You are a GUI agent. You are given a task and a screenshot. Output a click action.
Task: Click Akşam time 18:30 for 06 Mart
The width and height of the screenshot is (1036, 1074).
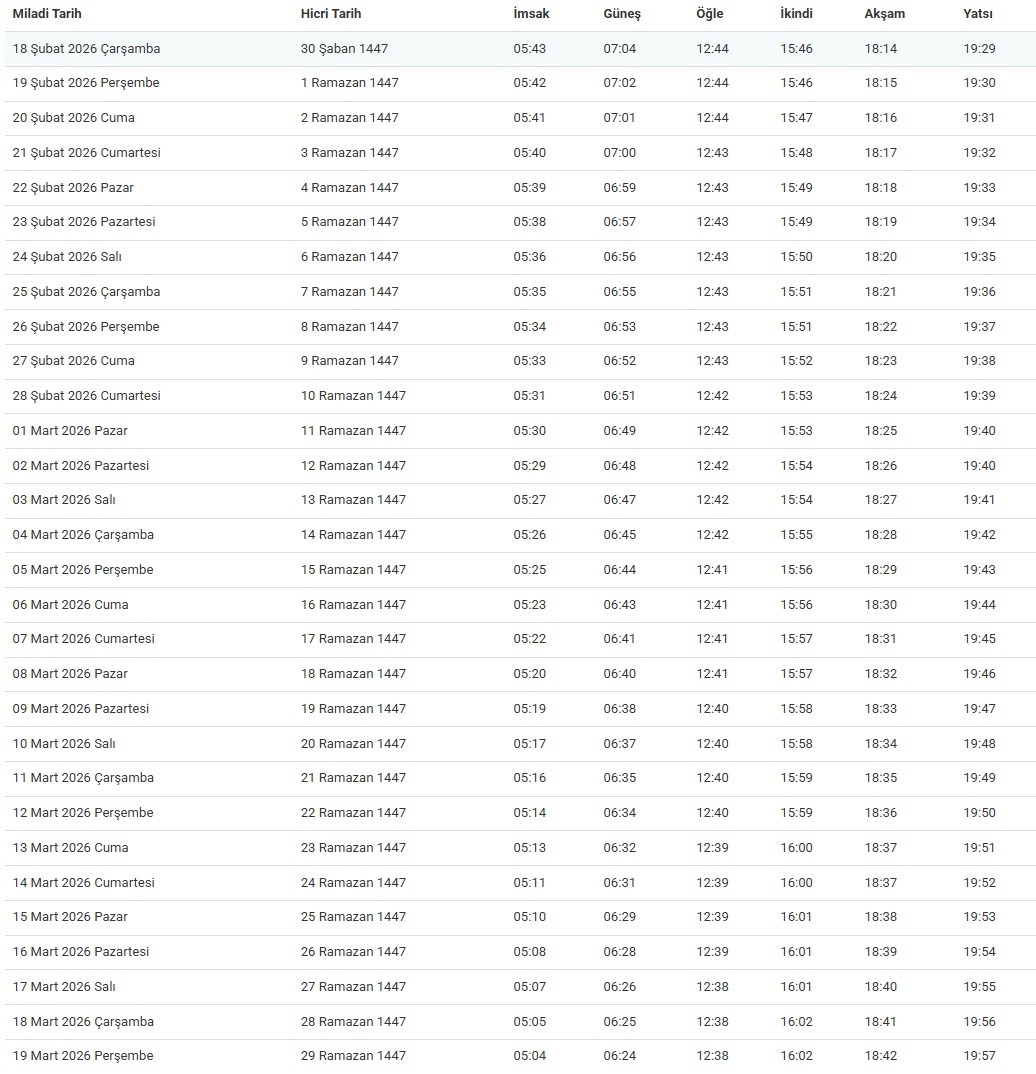pyautogui.click(x=881, y=605)
